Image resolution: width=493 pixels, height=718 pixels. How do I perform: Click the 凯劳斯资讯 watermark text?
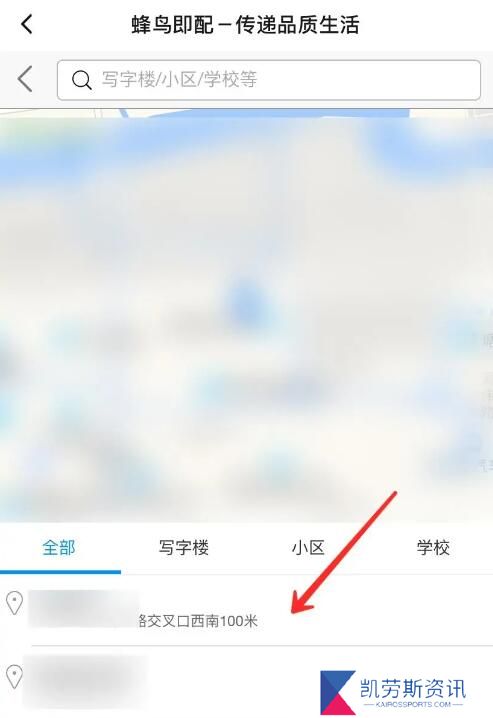(x=413, y=688)
